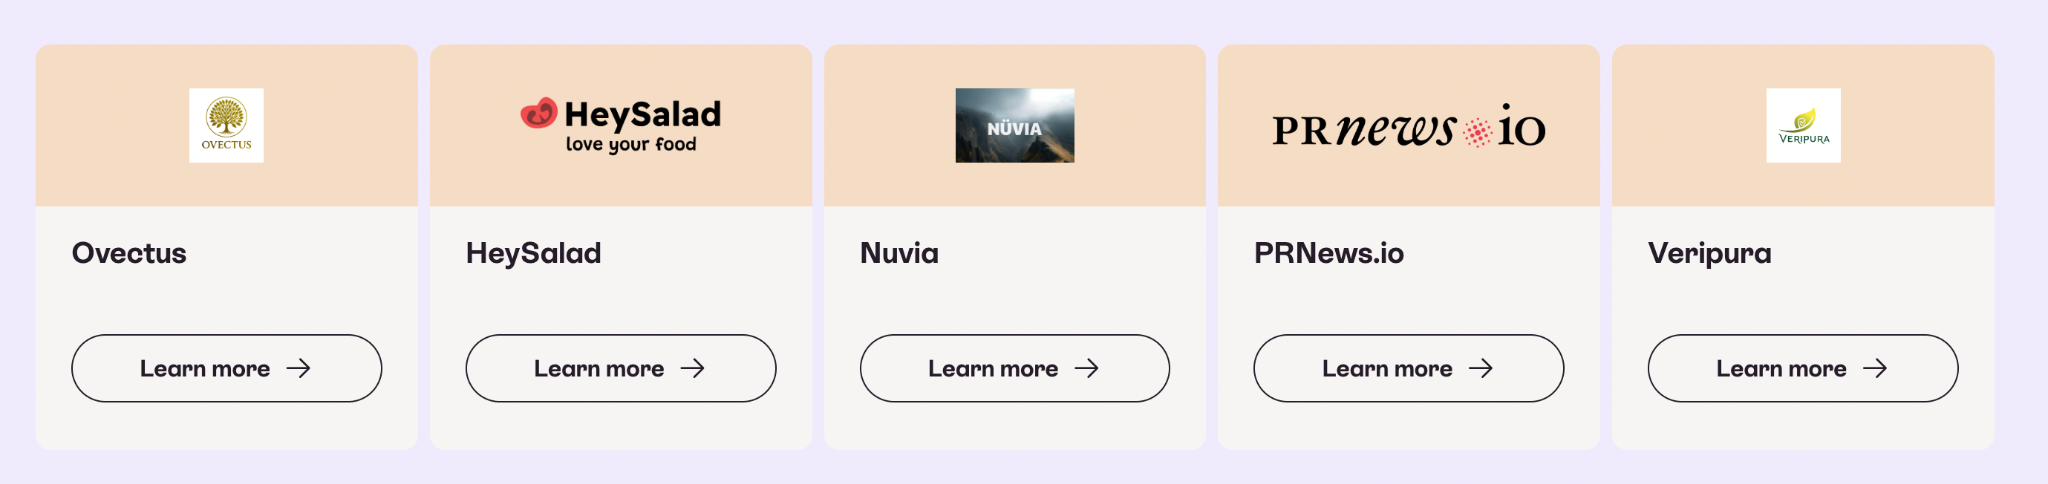Click the PRNews.io card title
The height and width of the screenshot is (484, 2048).
coord(1328,253)
